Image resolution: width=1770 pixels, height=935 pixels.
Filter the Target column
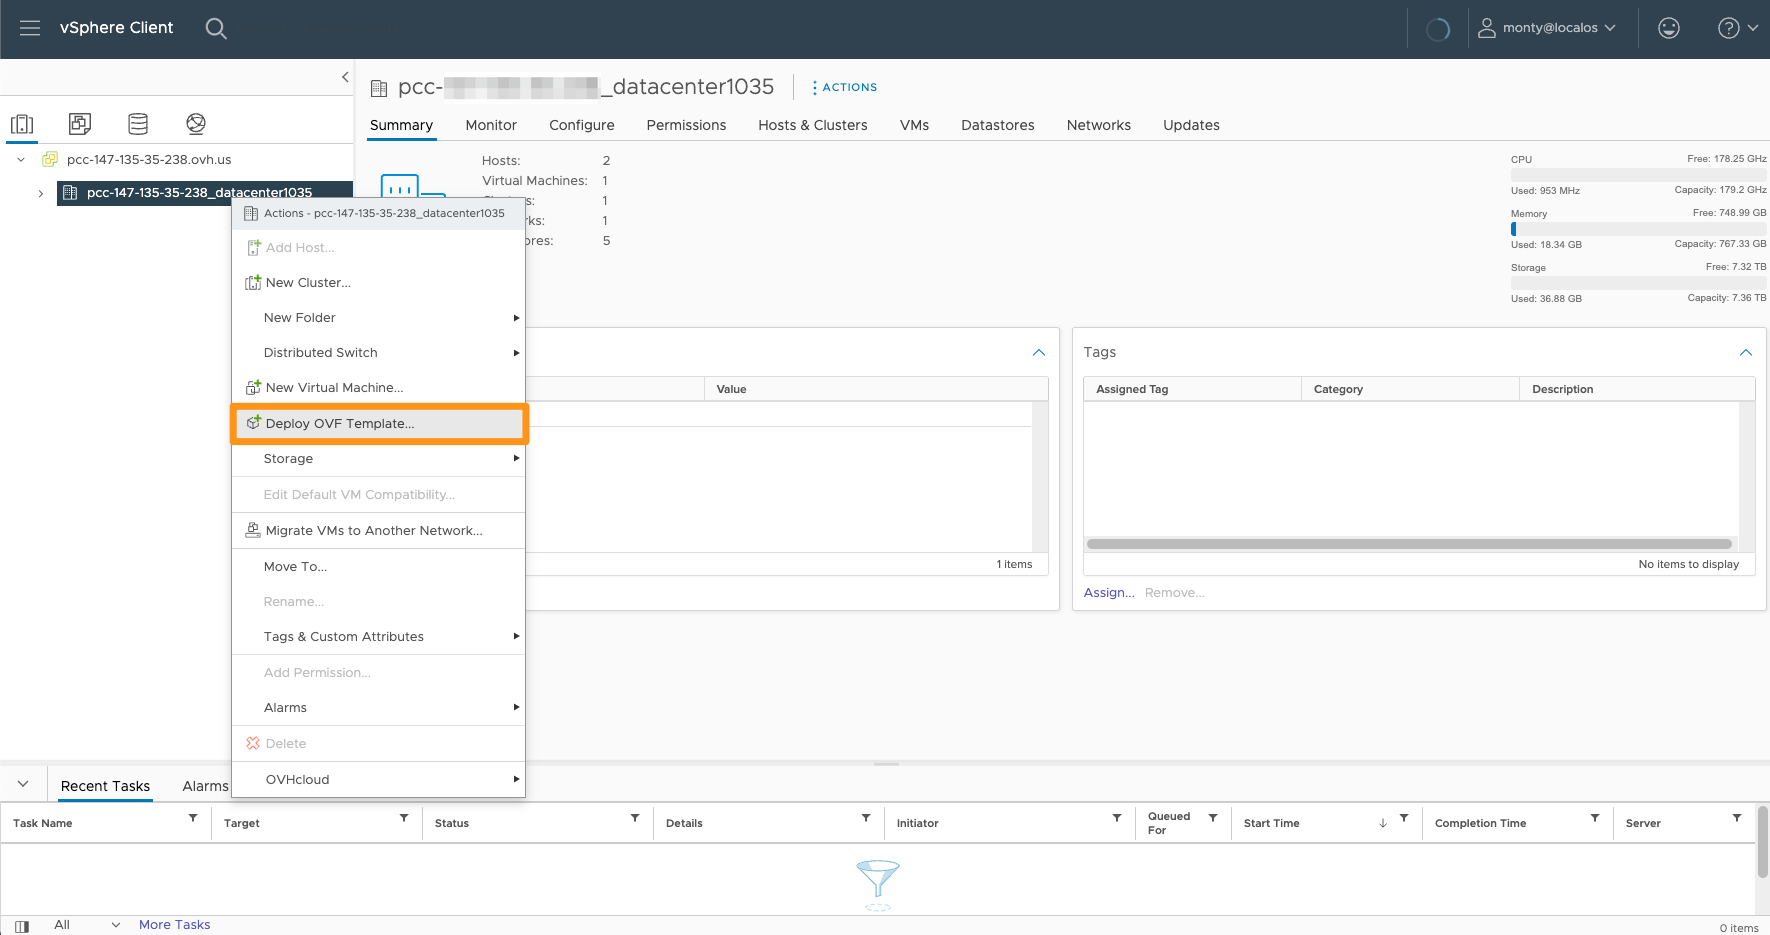[x=404, y=818]
